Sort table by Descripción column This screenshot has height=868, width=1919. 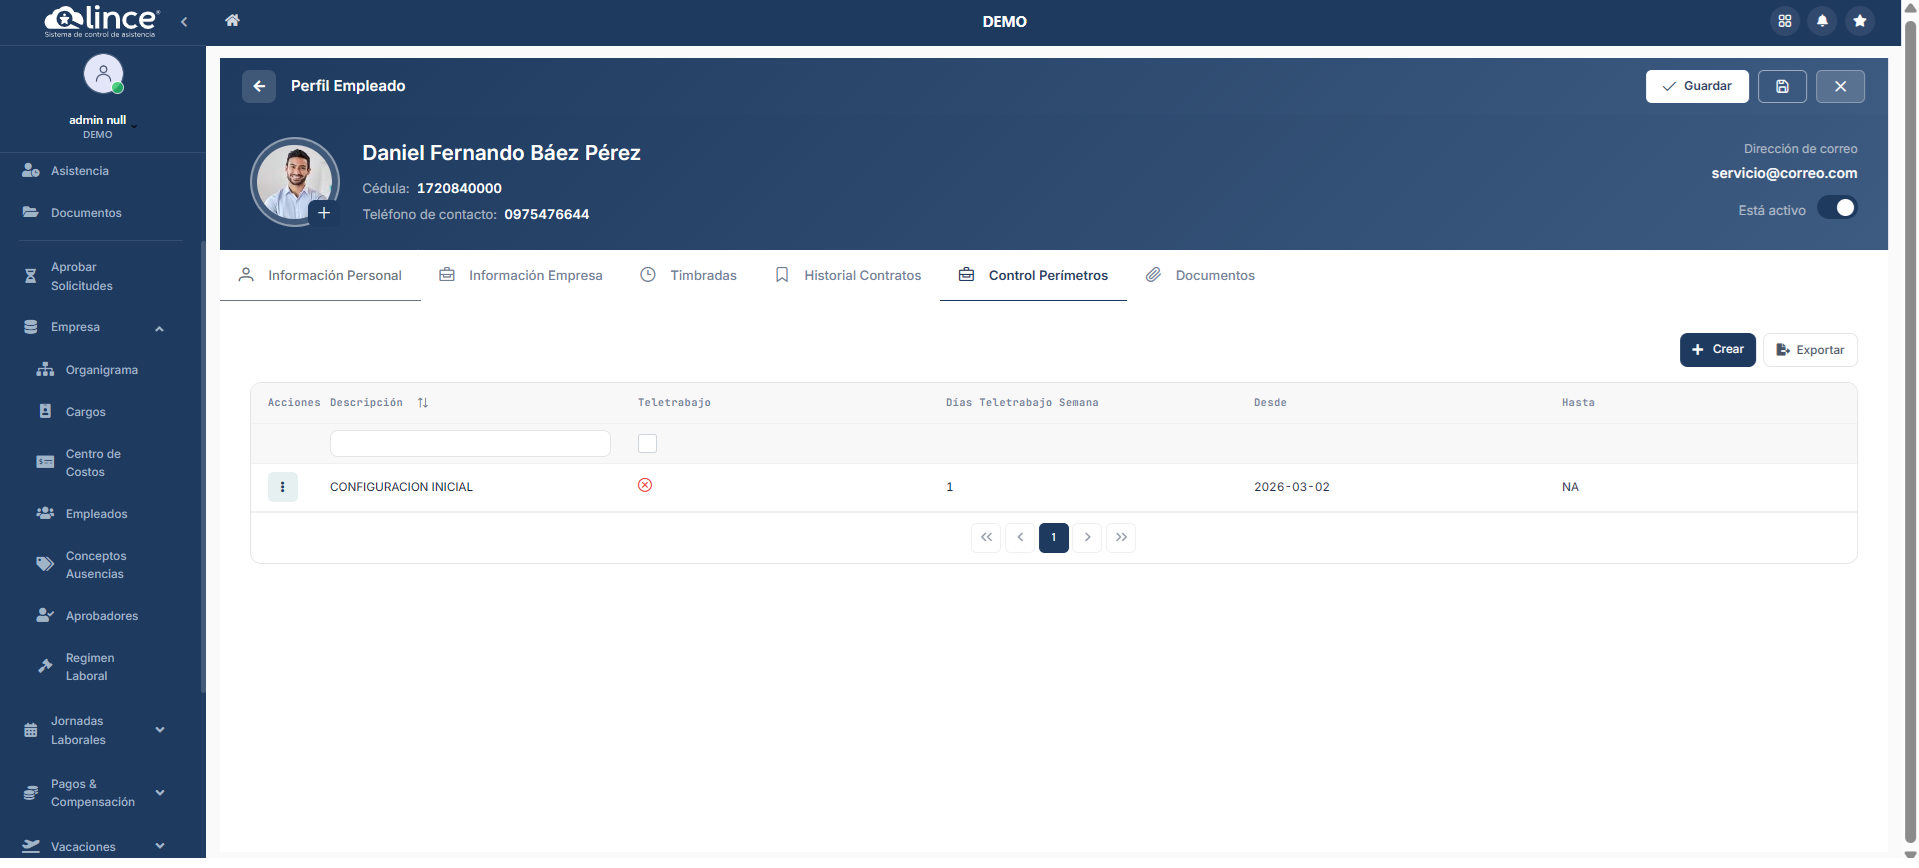tap(423, 403)
